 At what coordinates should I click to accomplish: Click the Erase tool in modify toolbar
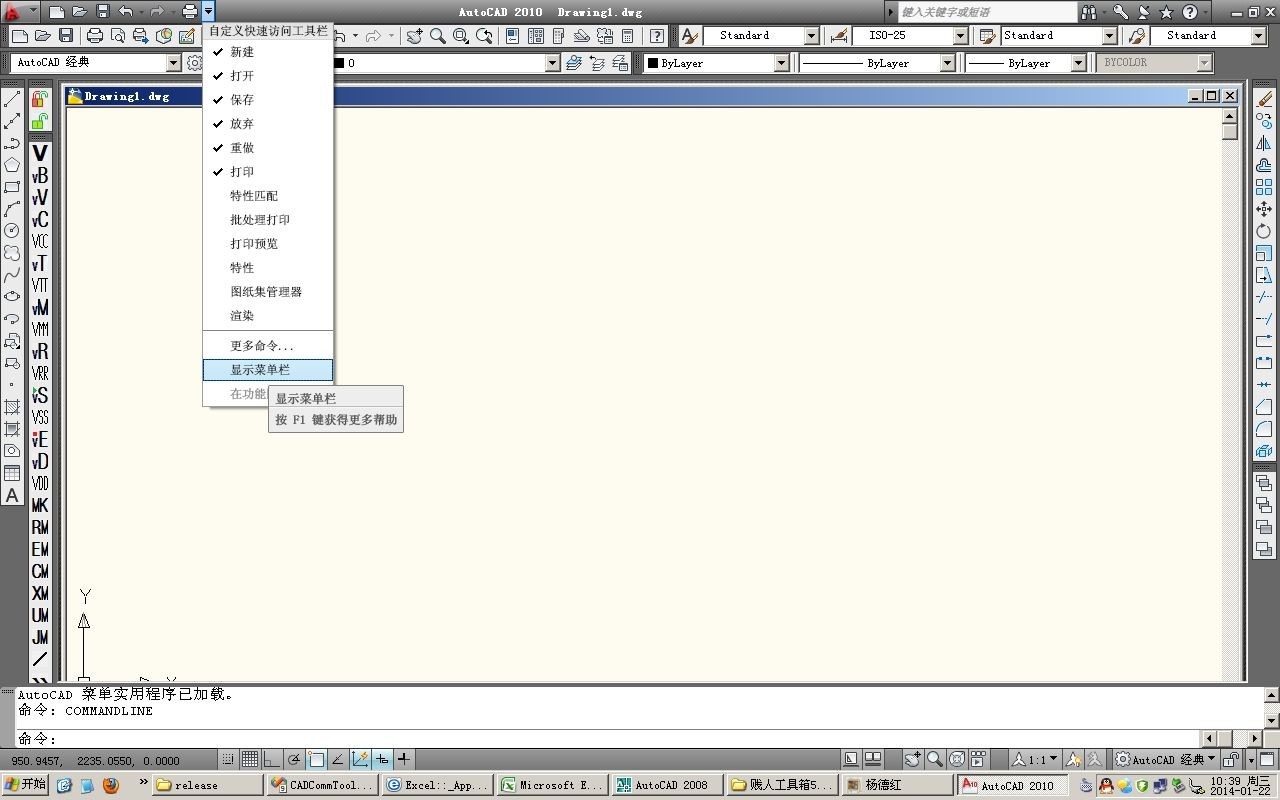click(x=1264, y=99)
